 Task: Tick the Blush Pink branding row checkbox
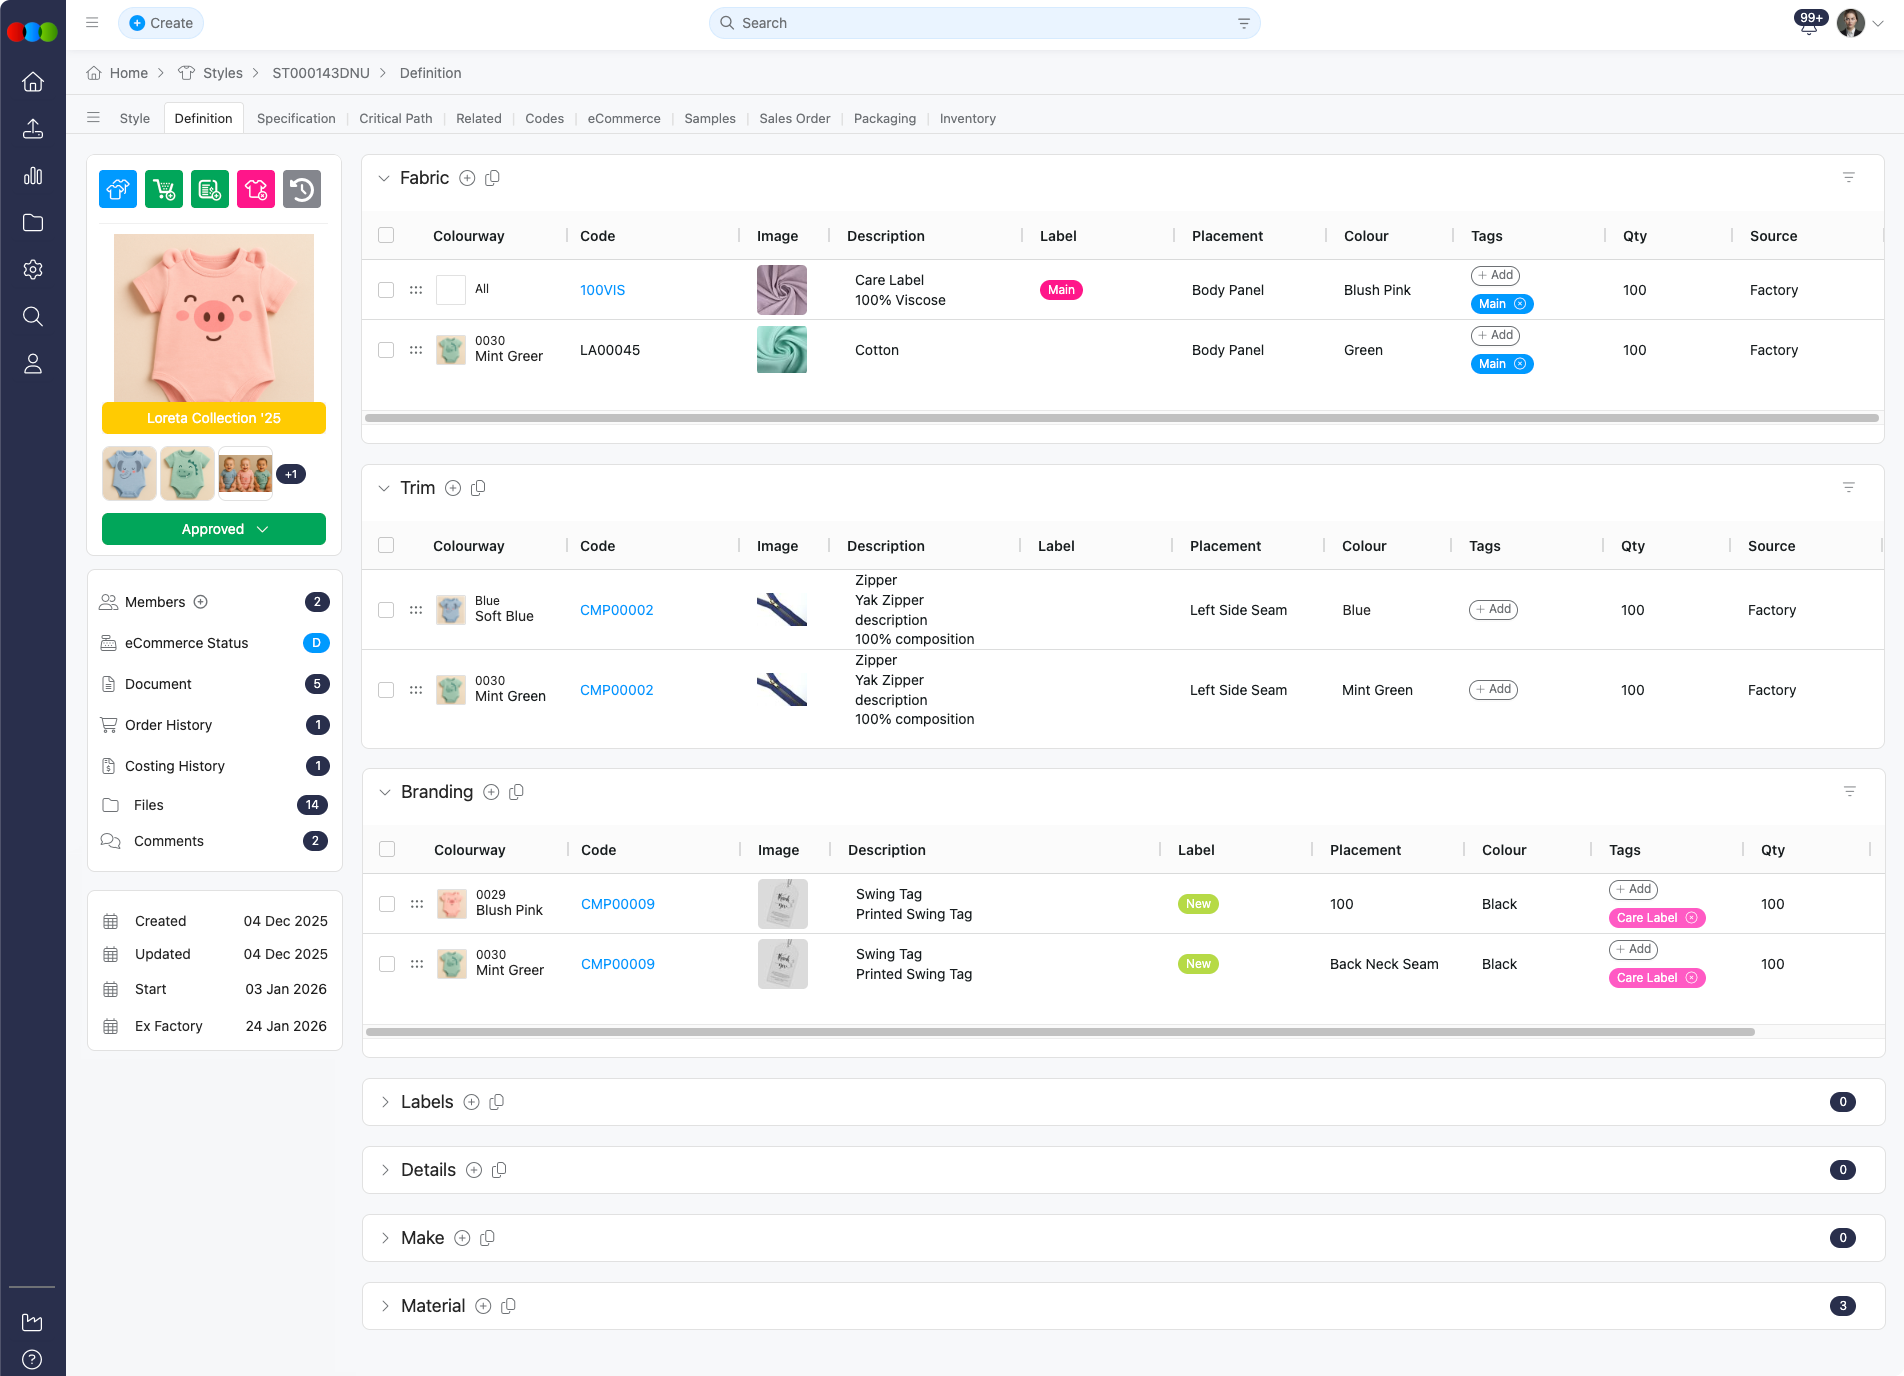(387, 904)
